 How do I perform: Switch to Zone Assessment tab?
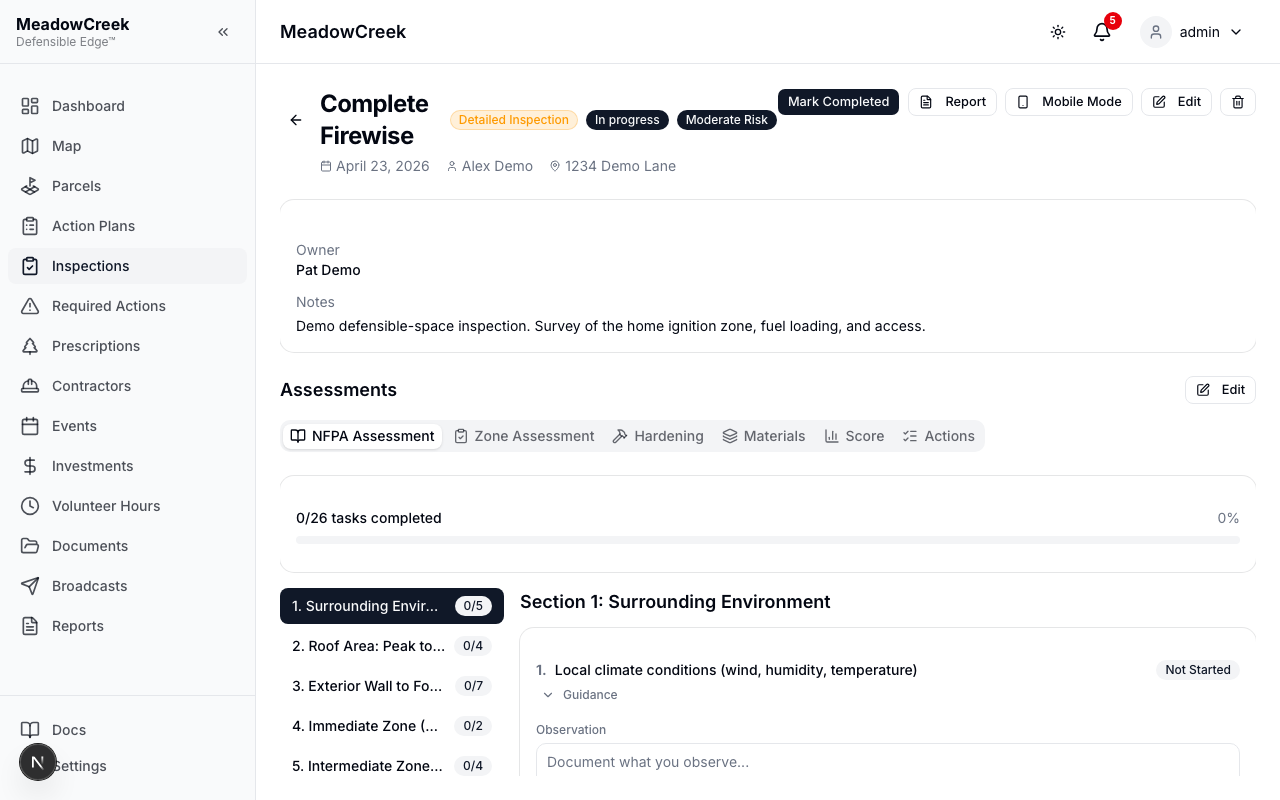pyautogui.click(x=524, y=436)
